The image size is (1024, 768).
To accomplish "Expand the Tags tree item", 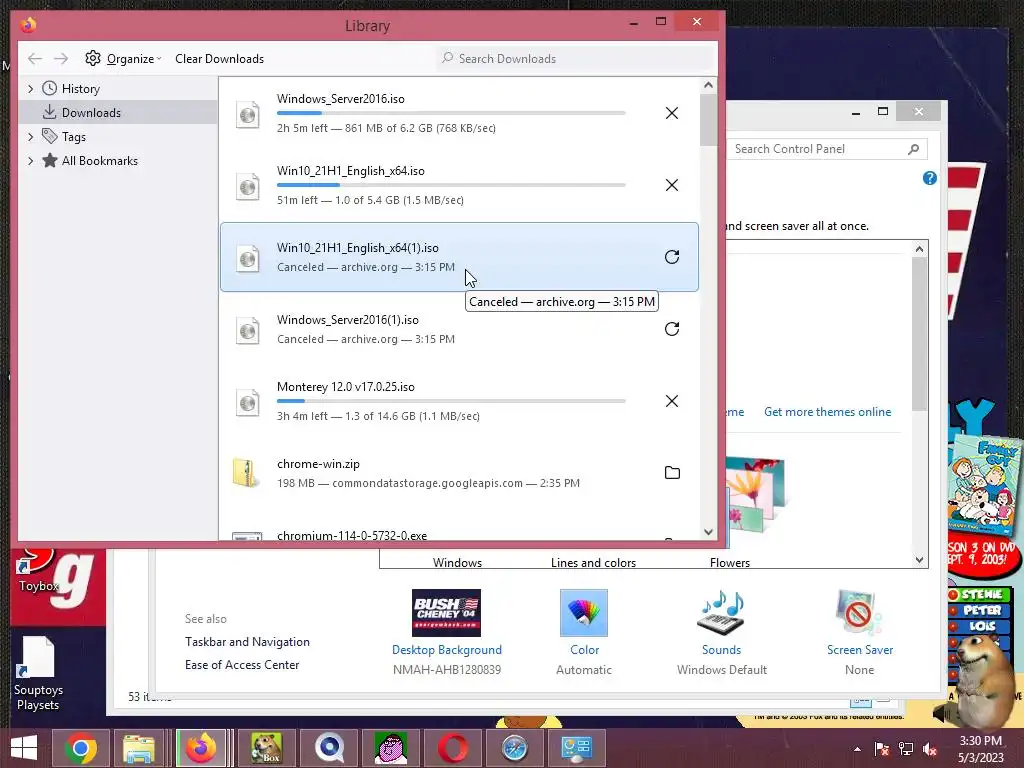I will (x=30, y=136).
